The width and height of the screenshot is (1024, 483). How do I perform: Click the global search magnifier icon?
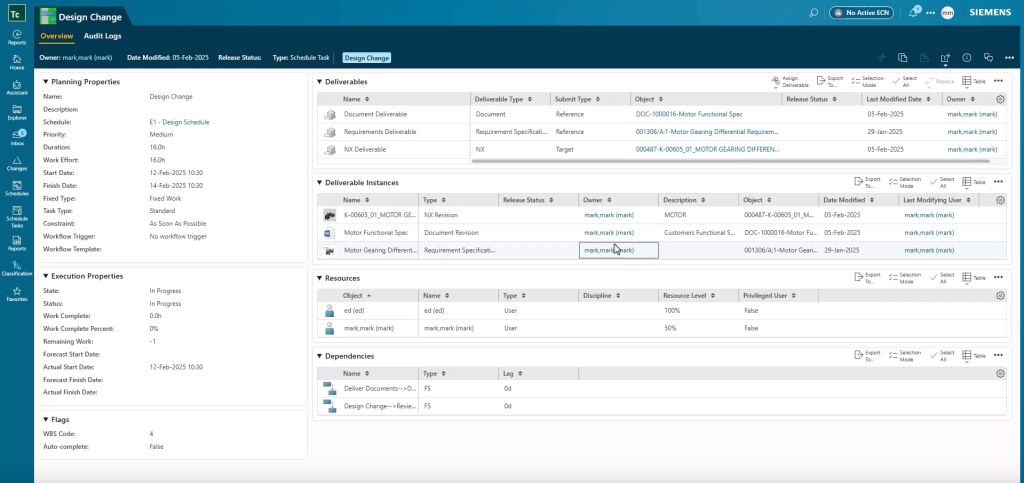tap(814, 12)
